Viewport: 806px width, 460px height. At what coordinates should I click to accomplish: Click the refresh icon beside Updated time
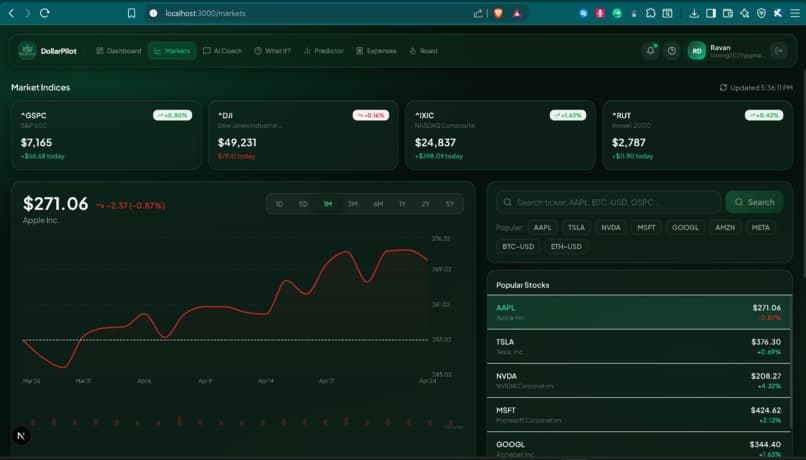(x=723, y=87)
